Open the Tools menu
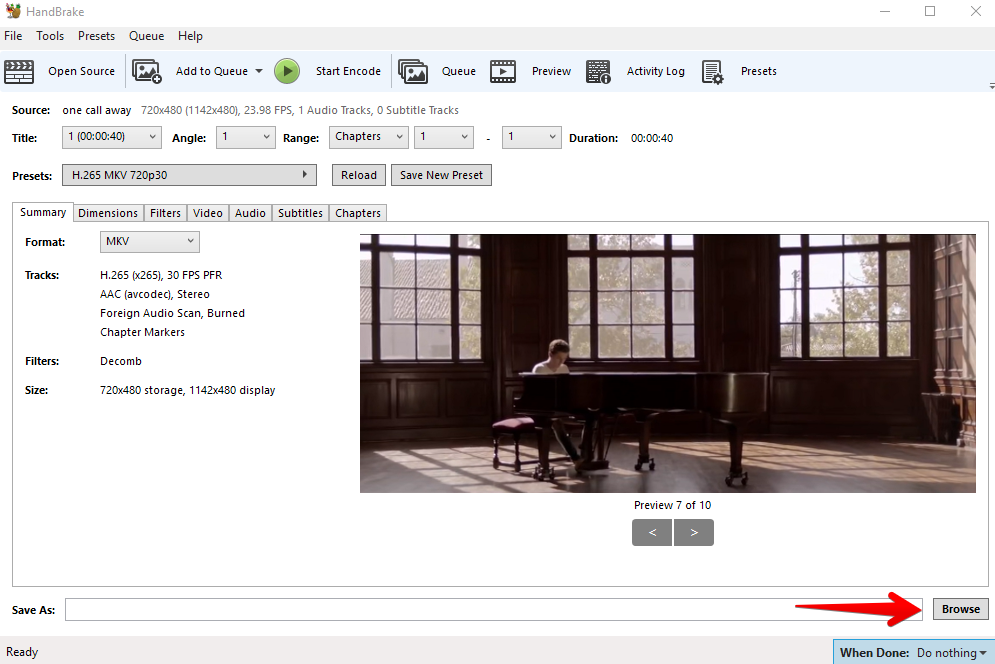 click(50, 36)
